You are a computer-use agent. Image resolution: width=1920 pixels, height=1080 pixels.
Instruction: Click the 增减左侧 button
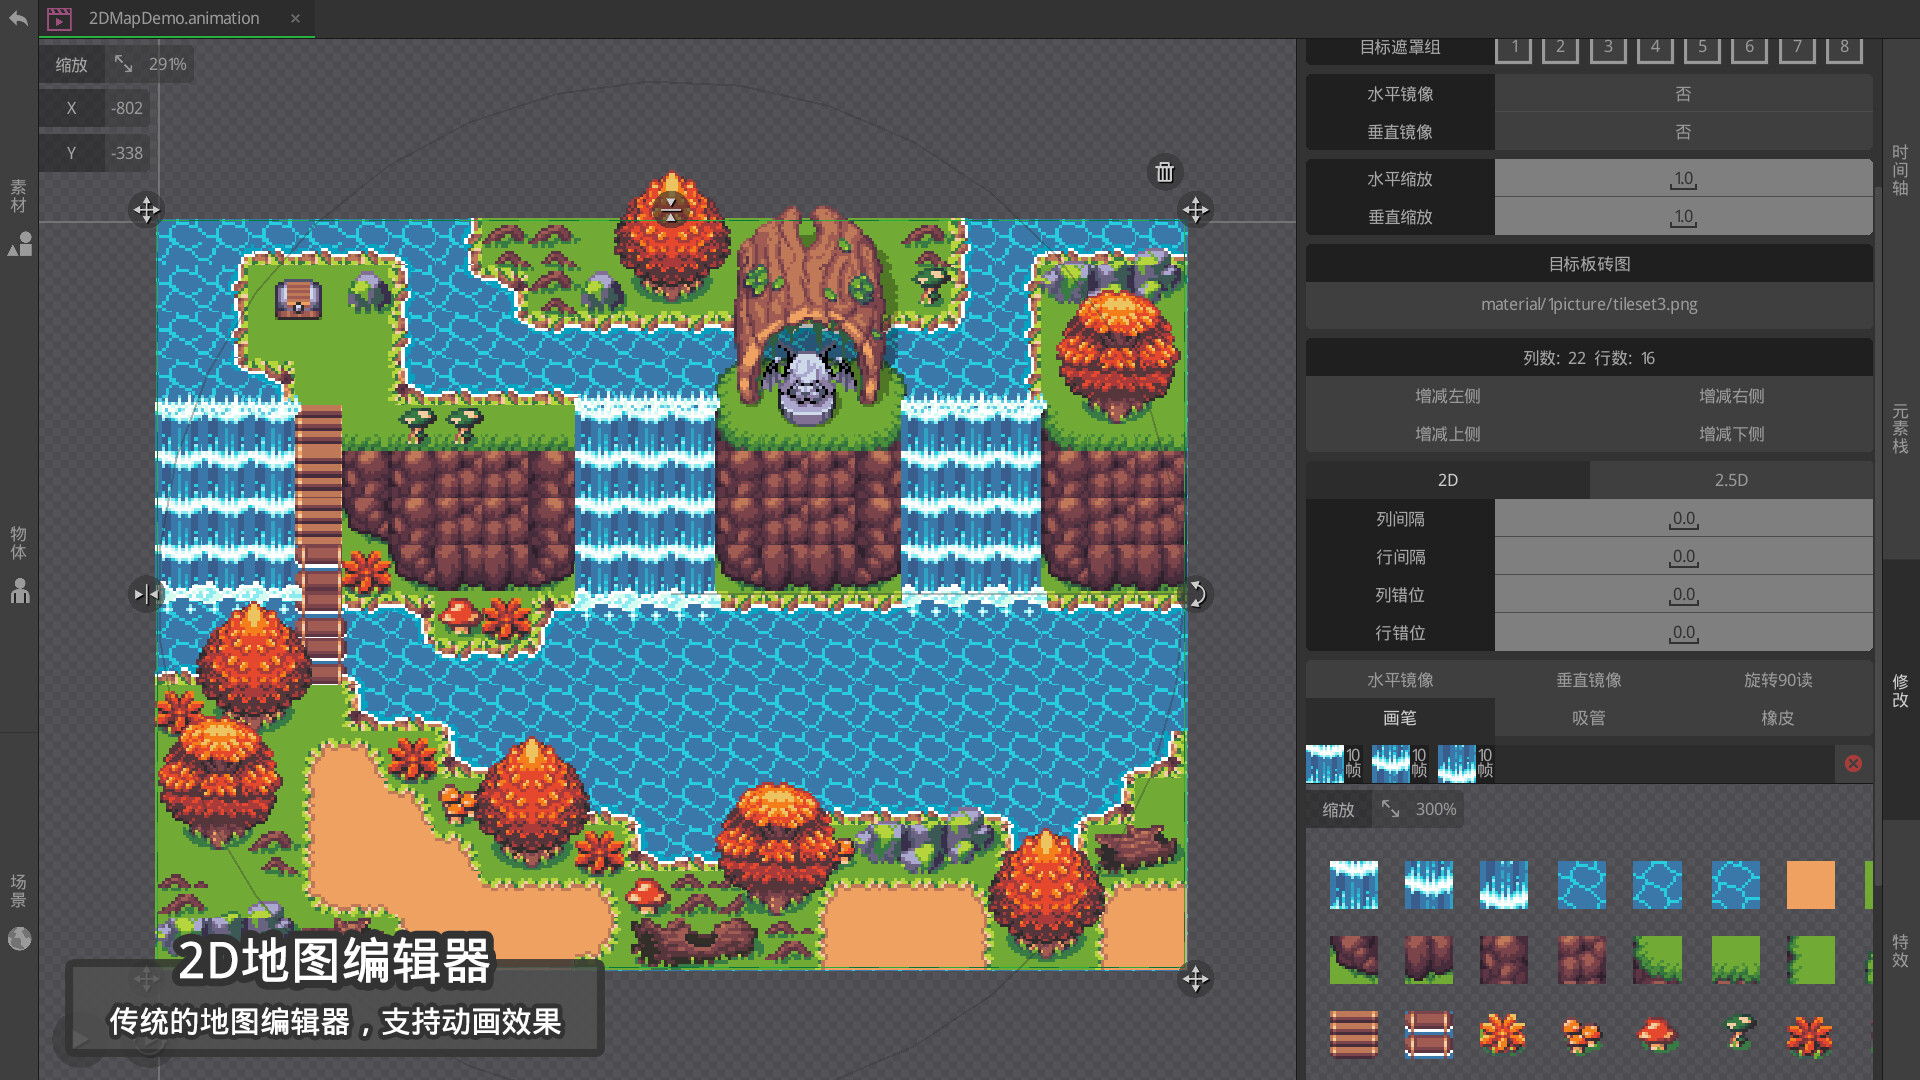[1447, 396]
